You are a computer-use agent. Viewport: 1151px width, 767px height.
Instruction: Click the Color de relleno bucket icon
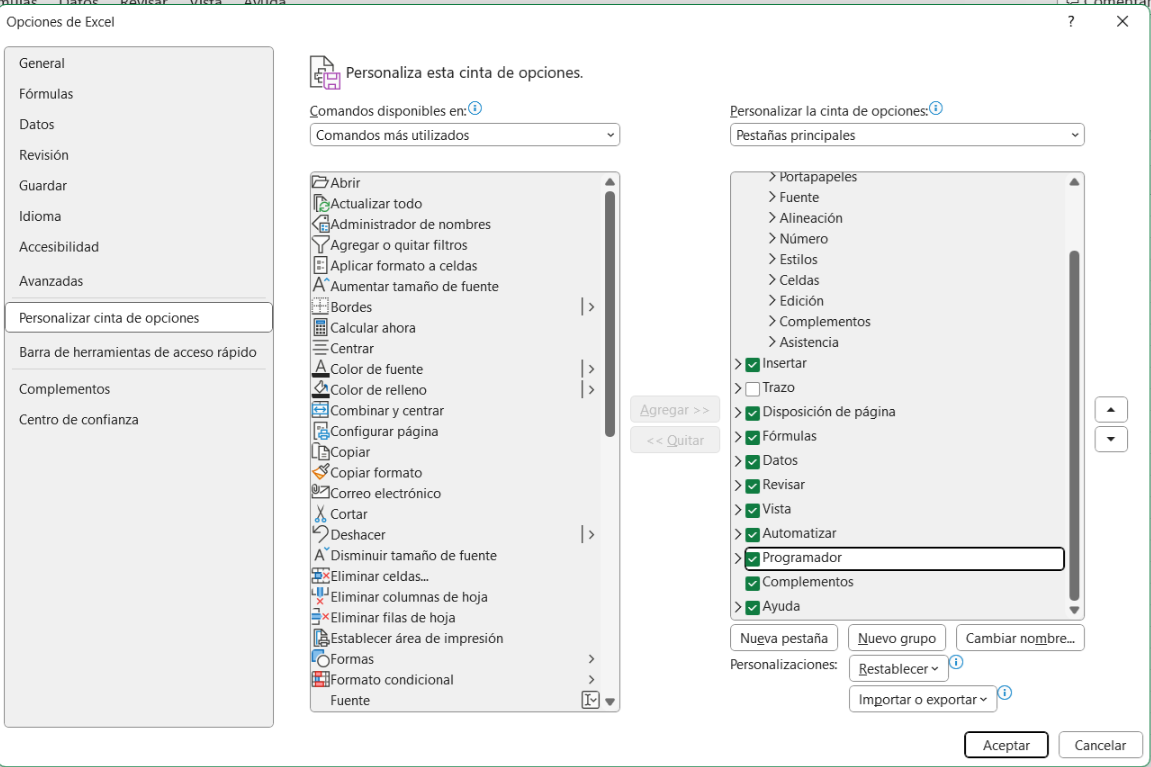tap(320, 389)
